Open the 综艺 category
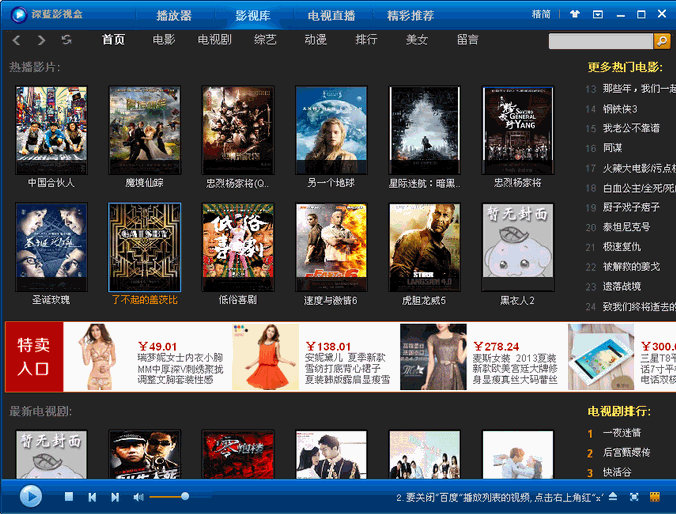 (x=265, y=40)
